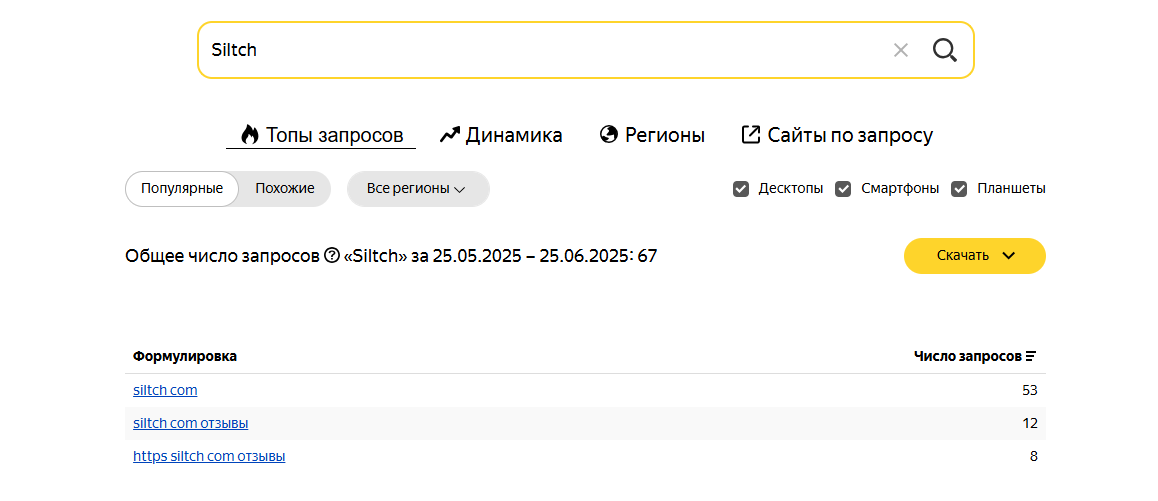Image resolution: width=1158 pixels, height=501 pixels.
Task: Click the globe icon for Регионы
Action: [x=609, y=134]
